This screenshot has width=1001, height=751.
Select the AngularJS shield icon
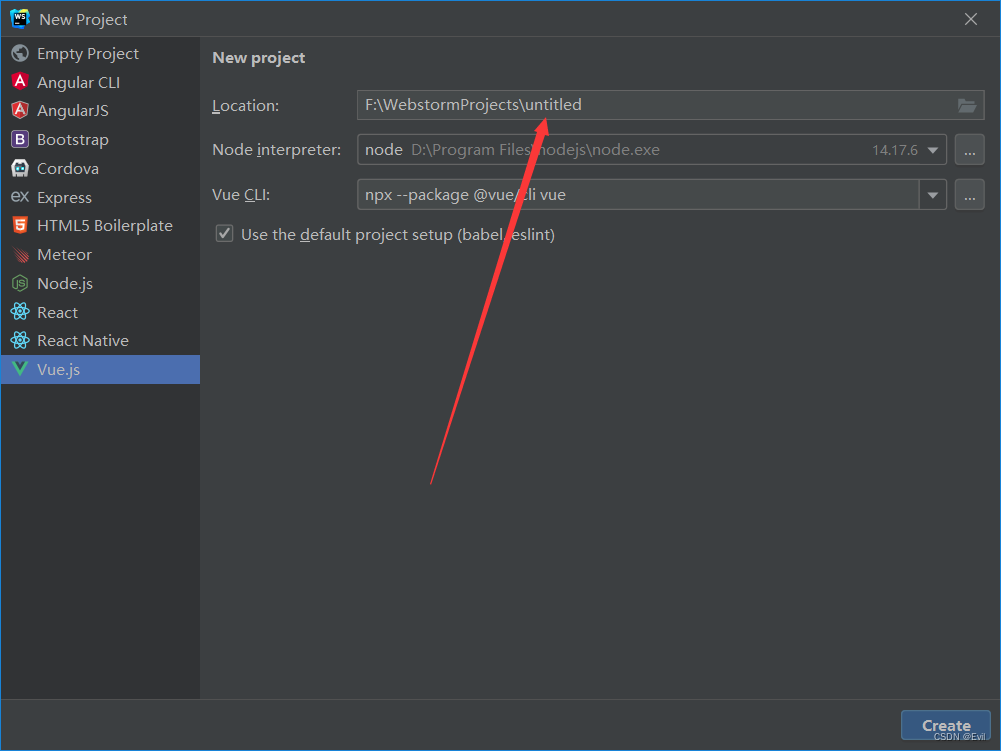pos(19,111)
